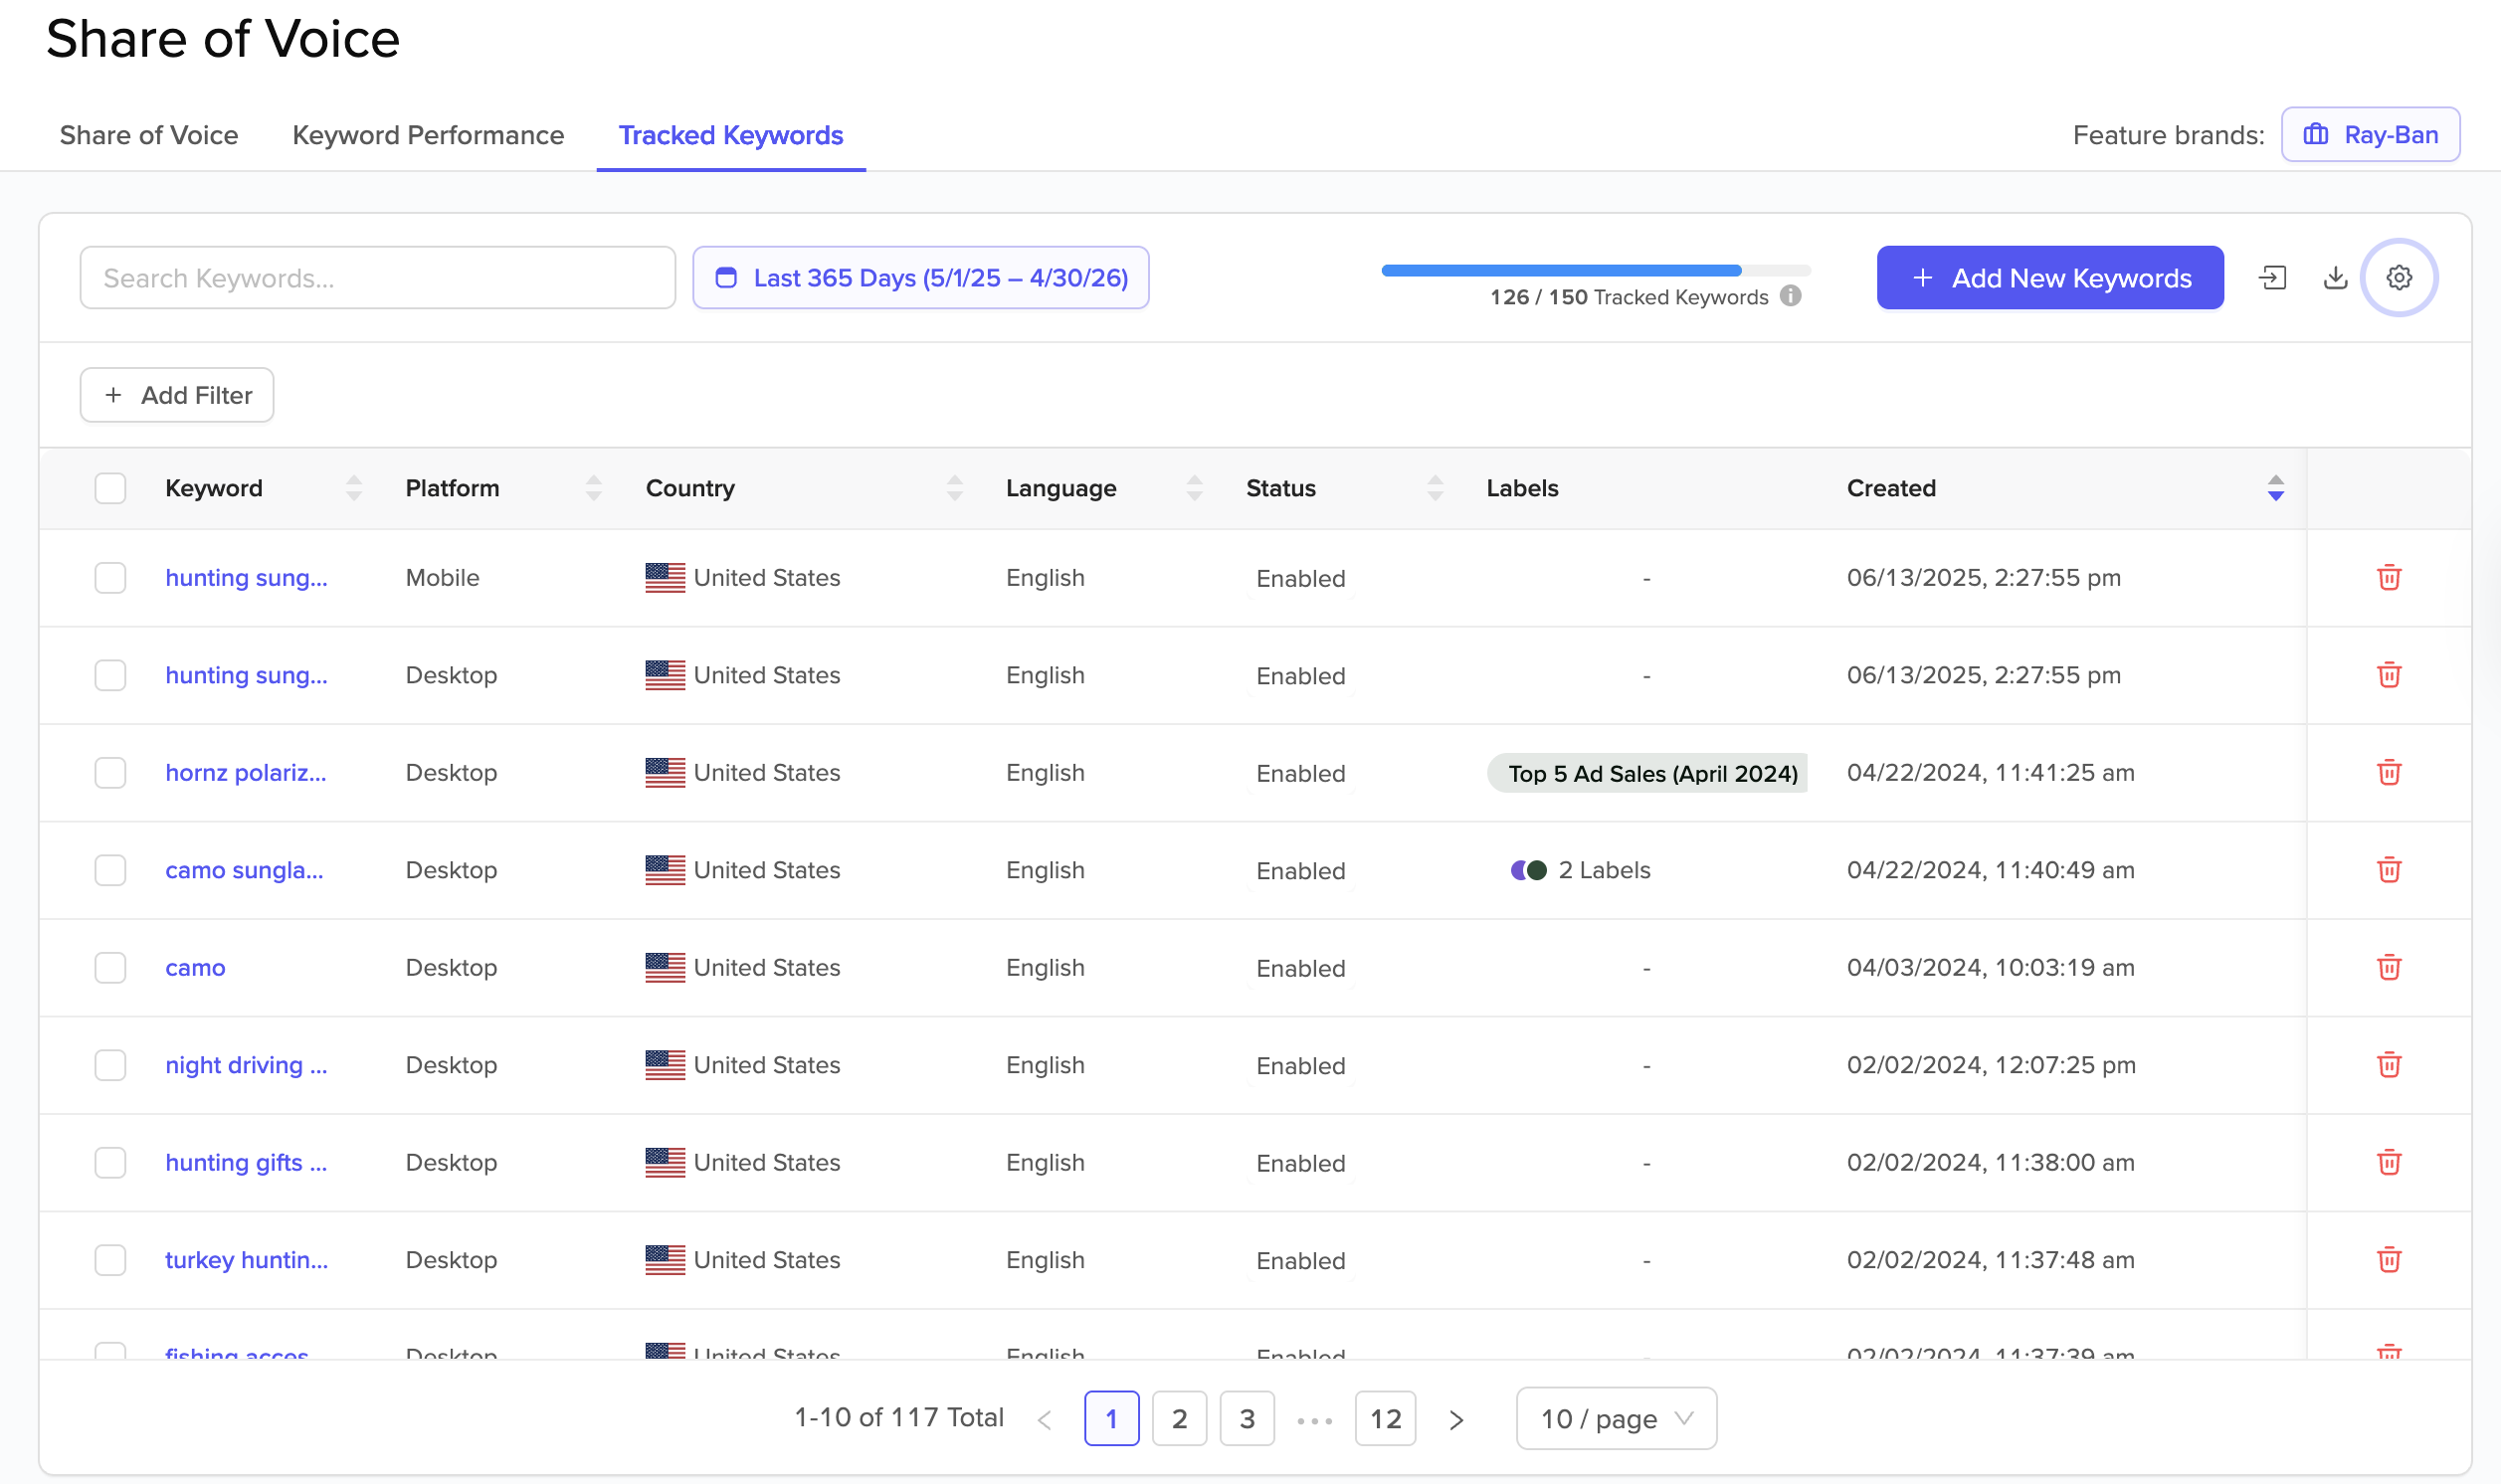
Task: Open the Last 365 Days date picker
Action: coord(920,278)
